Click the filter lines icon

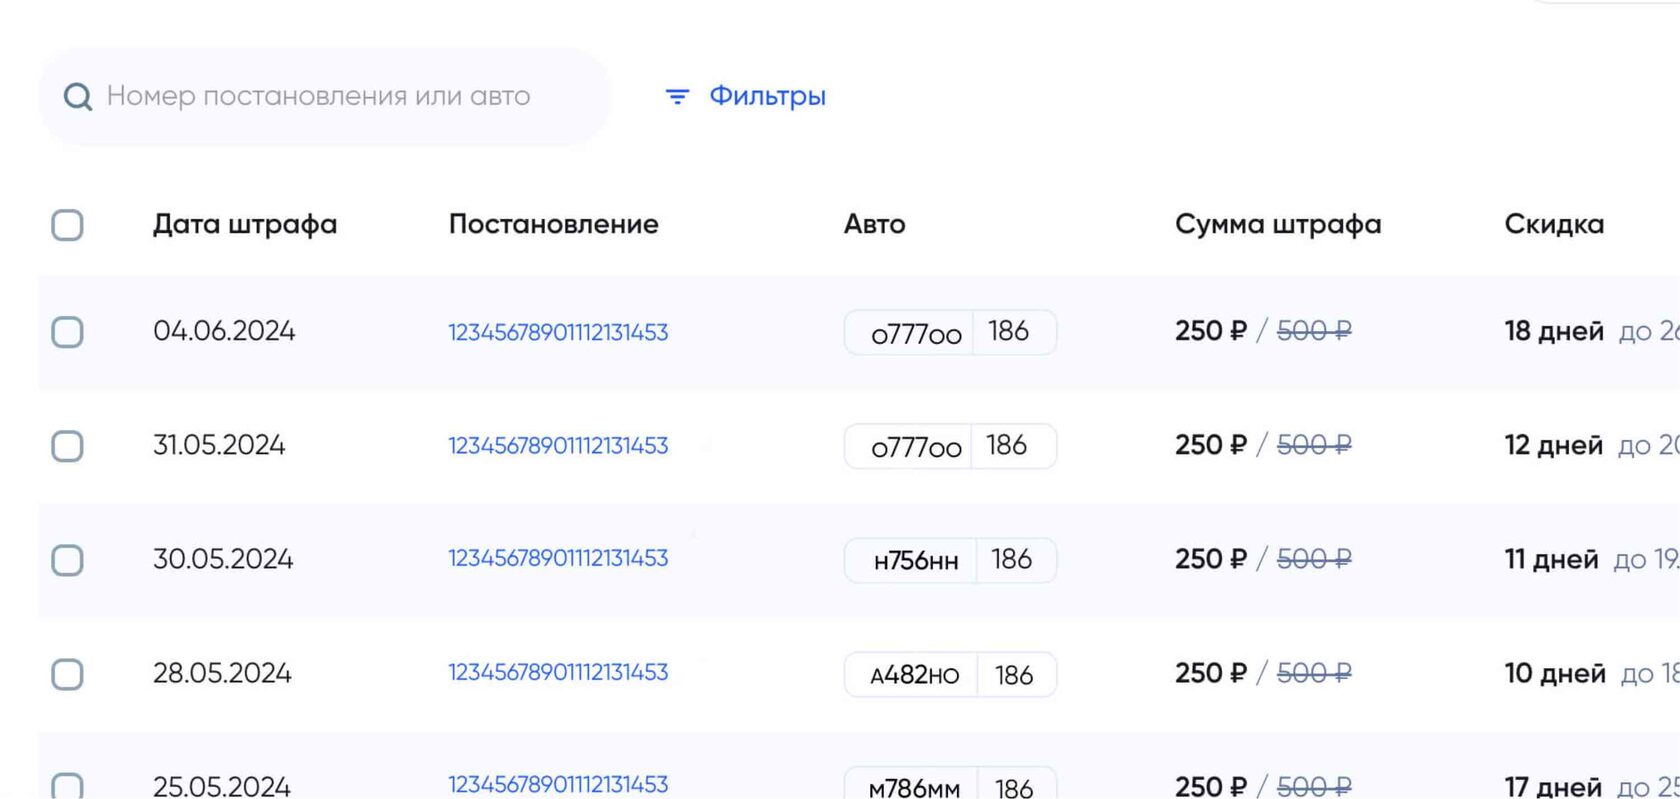(677, 97)
